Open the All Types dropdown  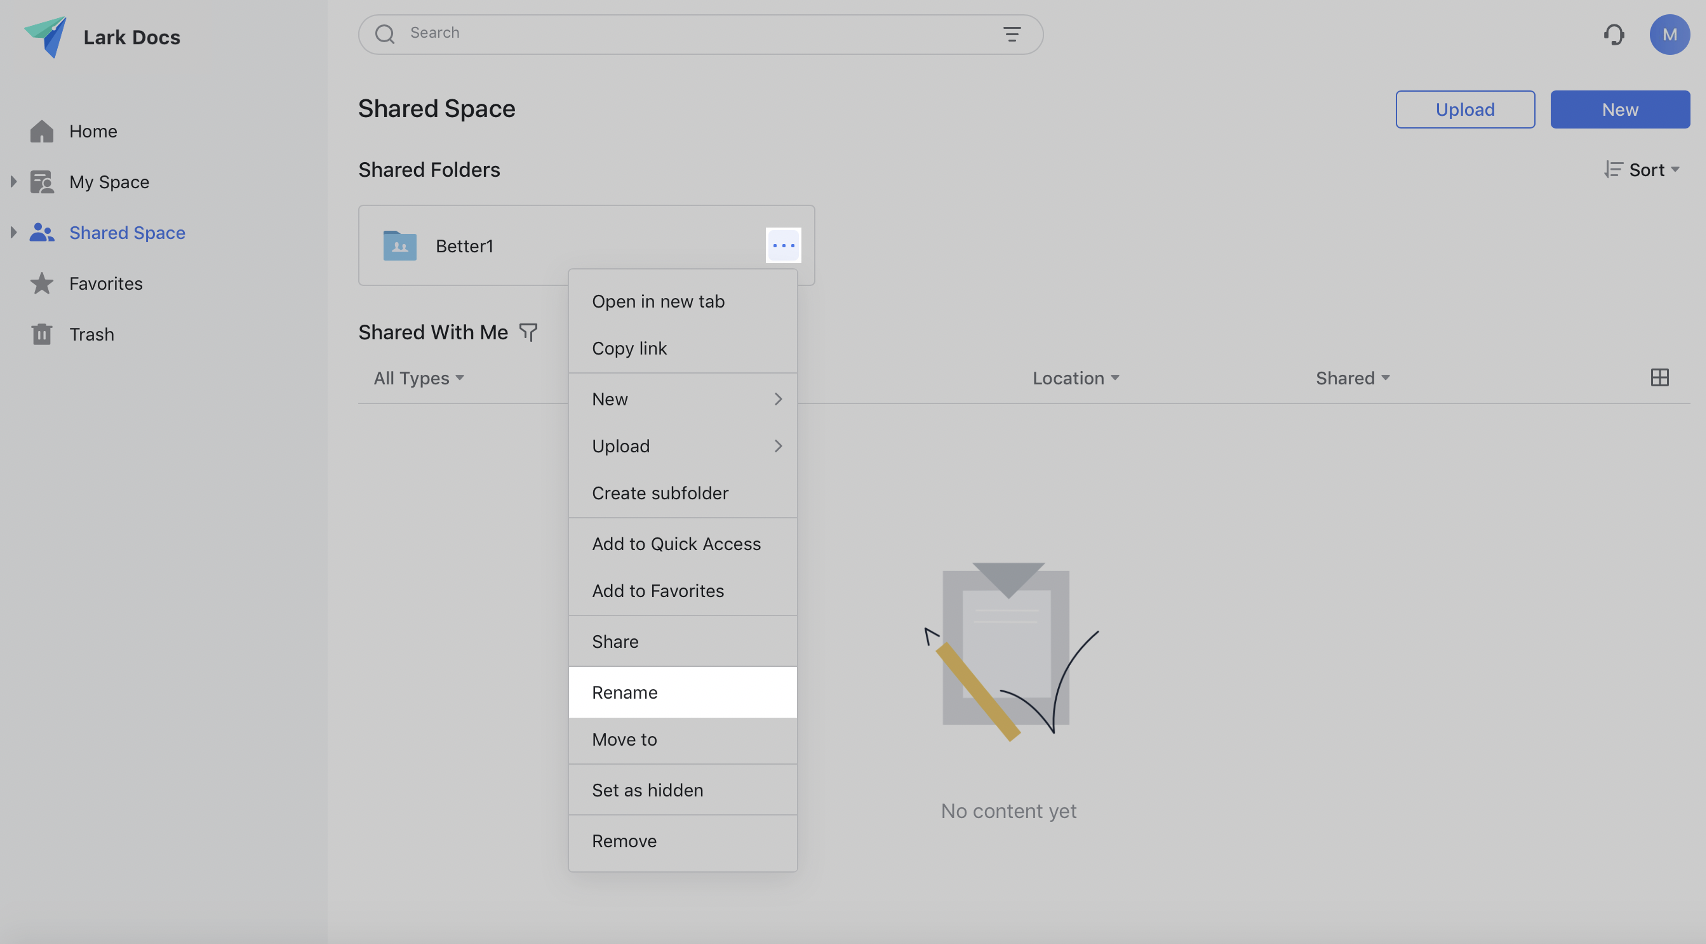point(418,378)
